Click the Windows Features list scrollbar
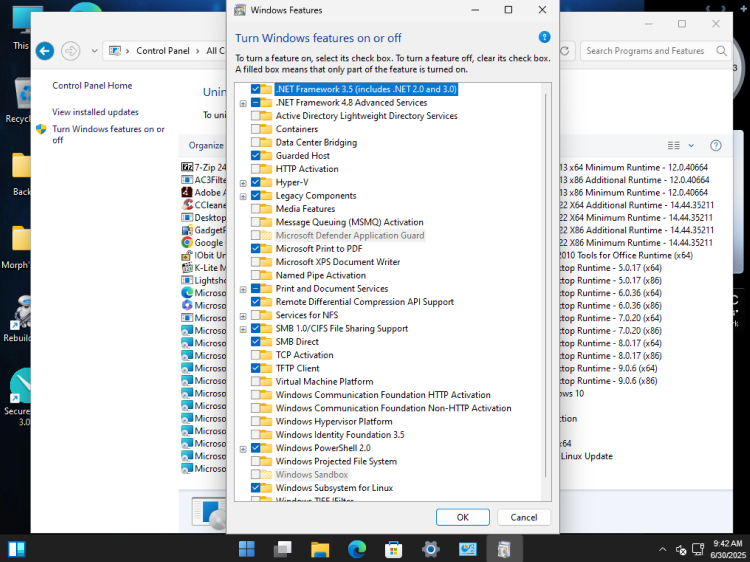Image resolution: width=750 pixels, height=562 pixels. 546,286
